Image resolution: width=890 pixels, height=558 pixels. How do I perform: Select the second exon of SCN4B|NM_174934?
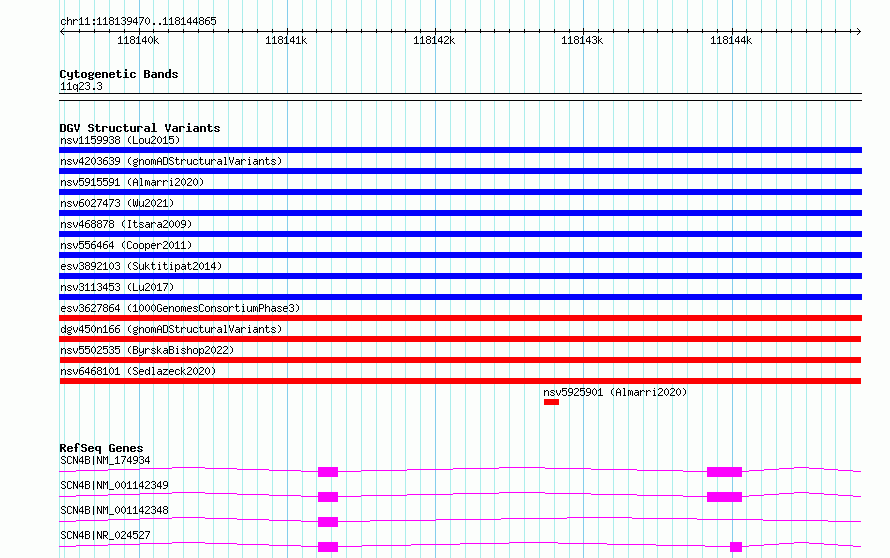pos(724,472)
